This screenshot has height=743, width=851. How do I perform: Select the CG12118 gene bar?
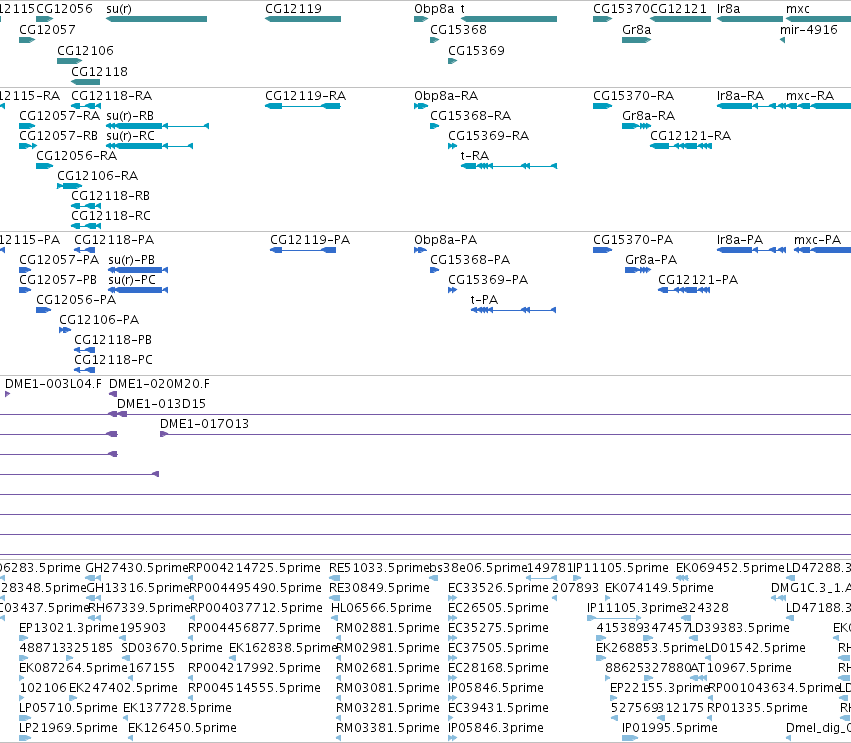85,82
